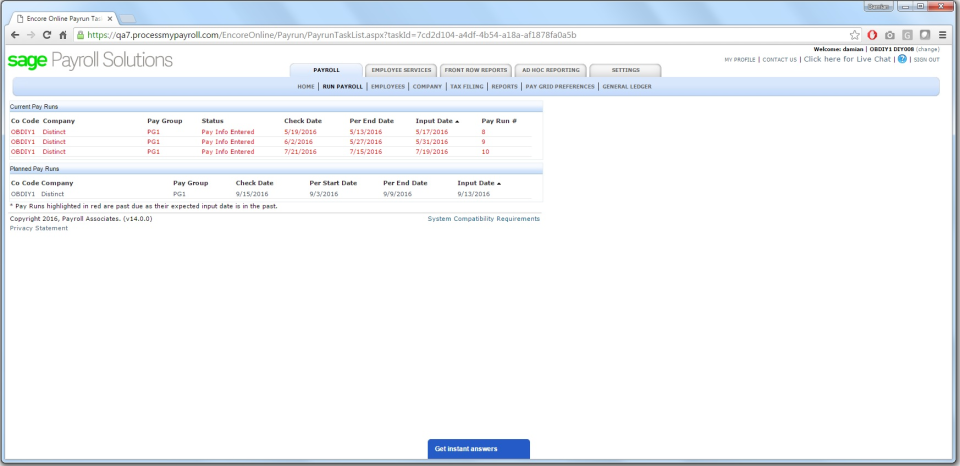Go to browser home page icon
Image resolution: width=960 pixels, height=466 pixels.
63,35
